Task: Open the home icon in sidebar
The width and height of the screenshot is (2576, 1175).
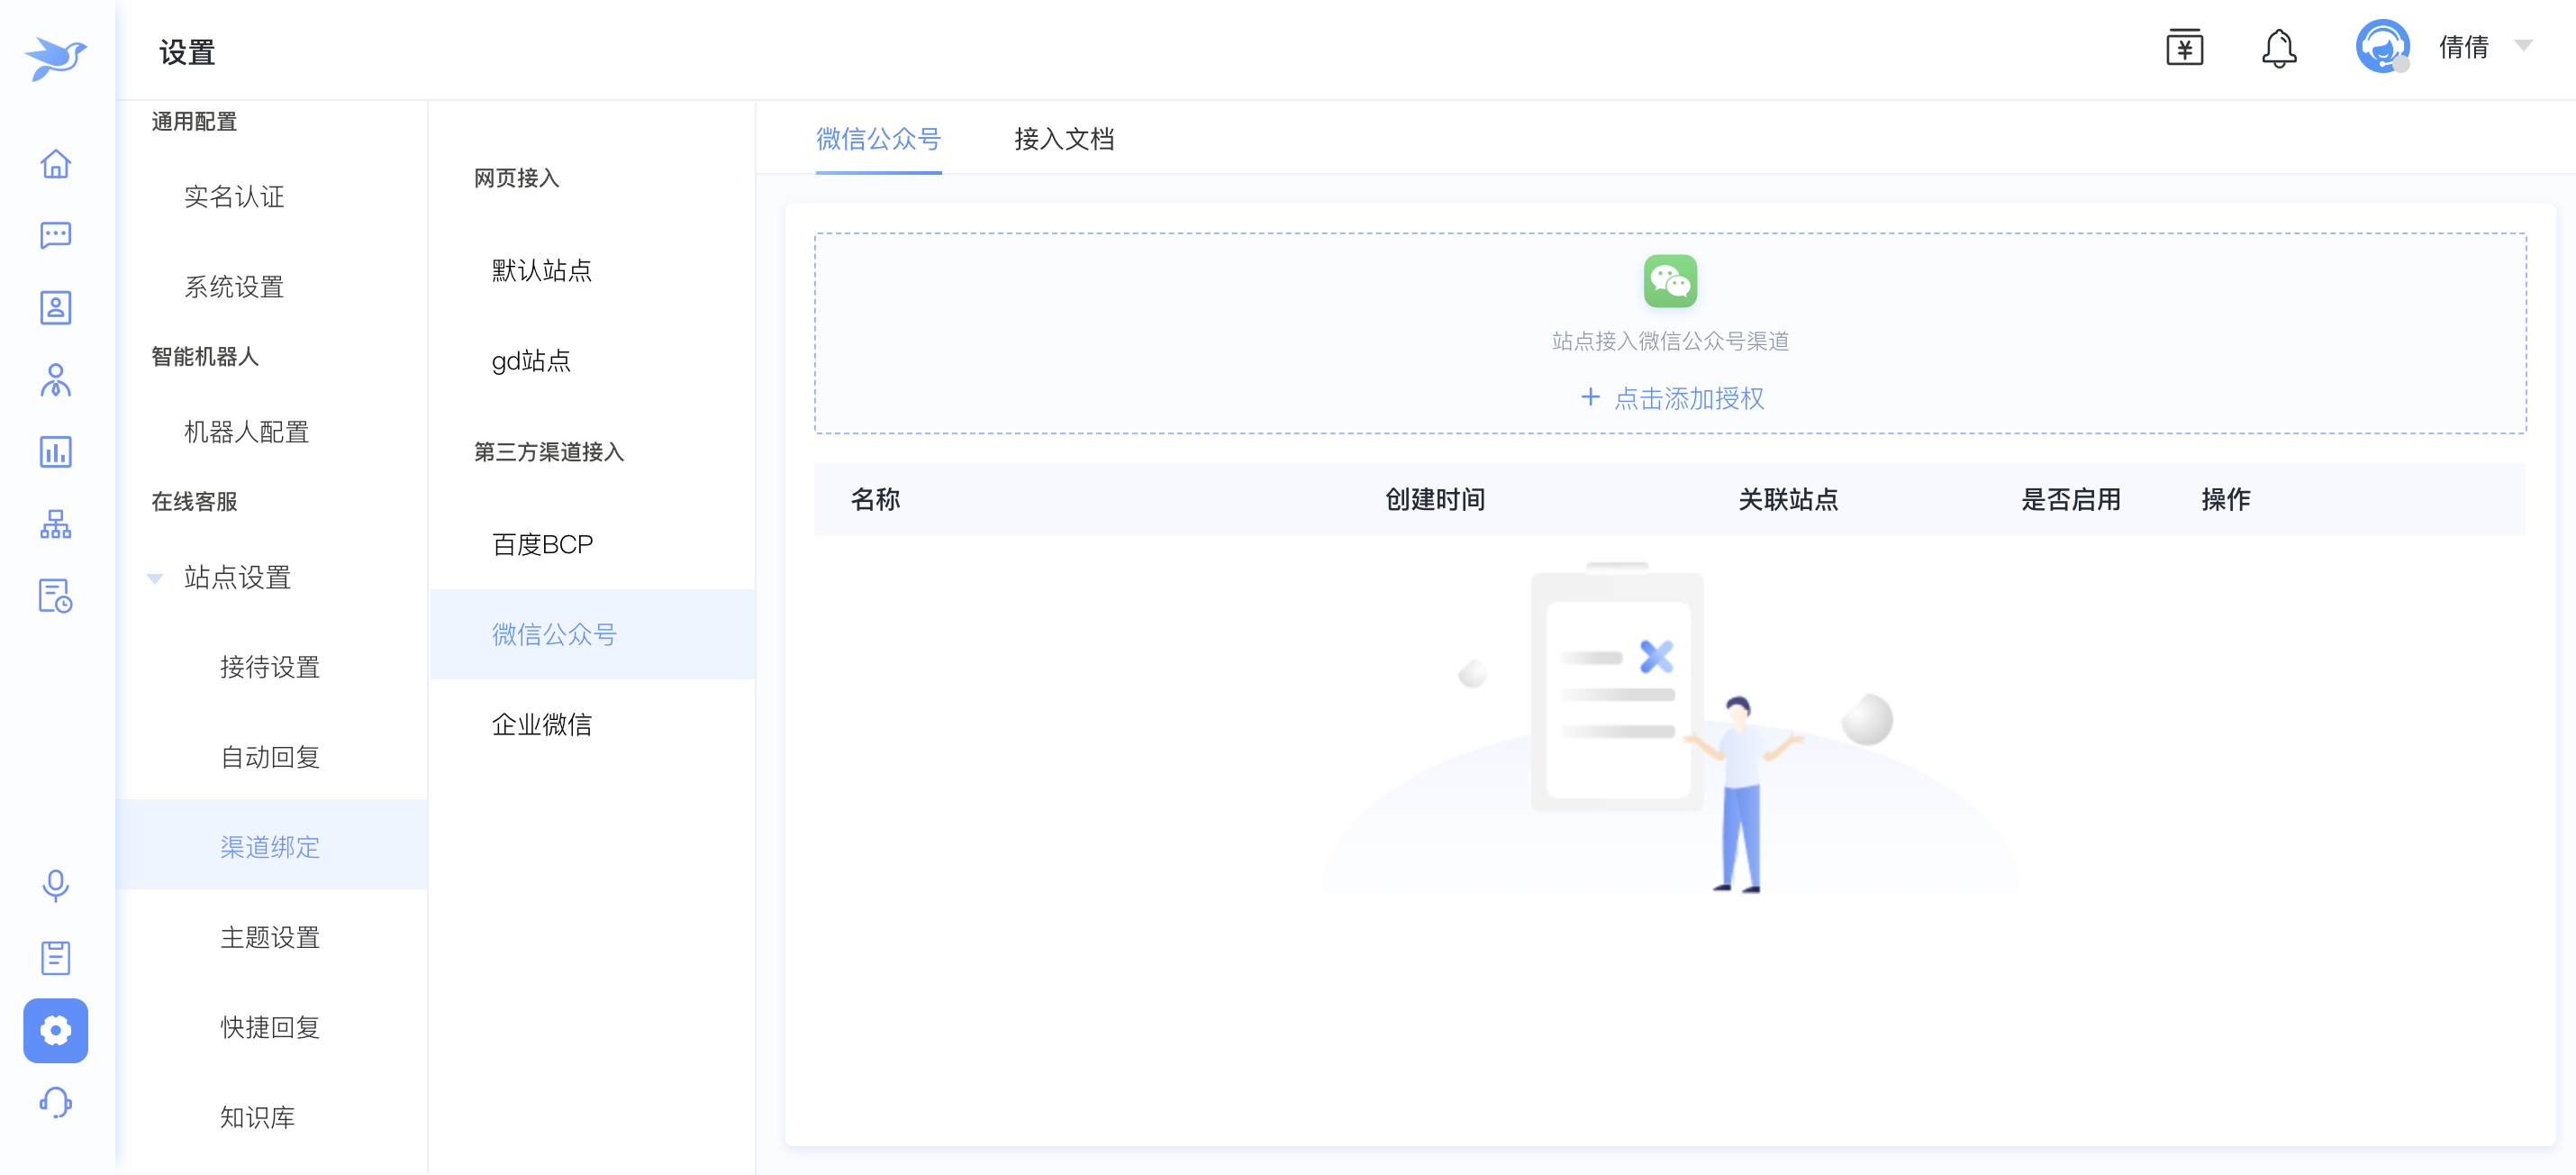Action: 55,163
